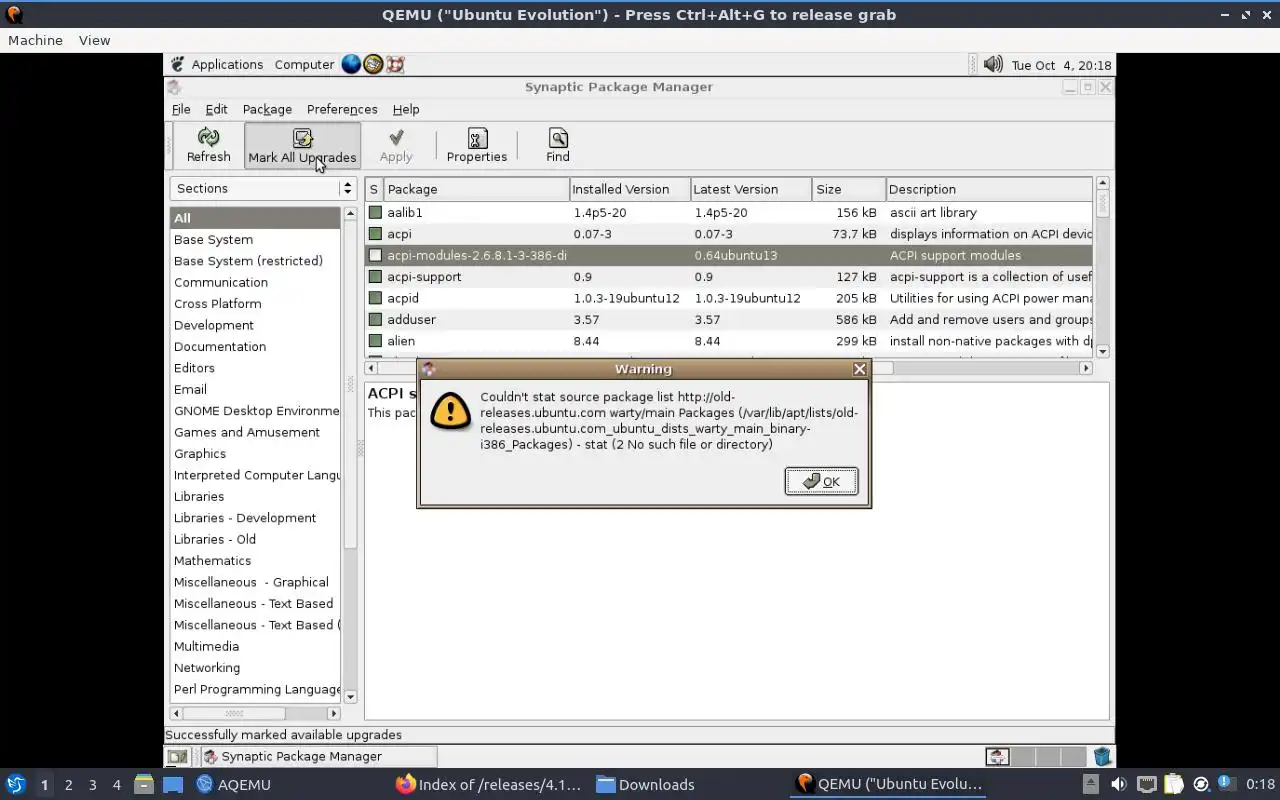Screen dimensions: 1280x800
Task: Sort by the Installed Version column header
Action: point(630,189)
